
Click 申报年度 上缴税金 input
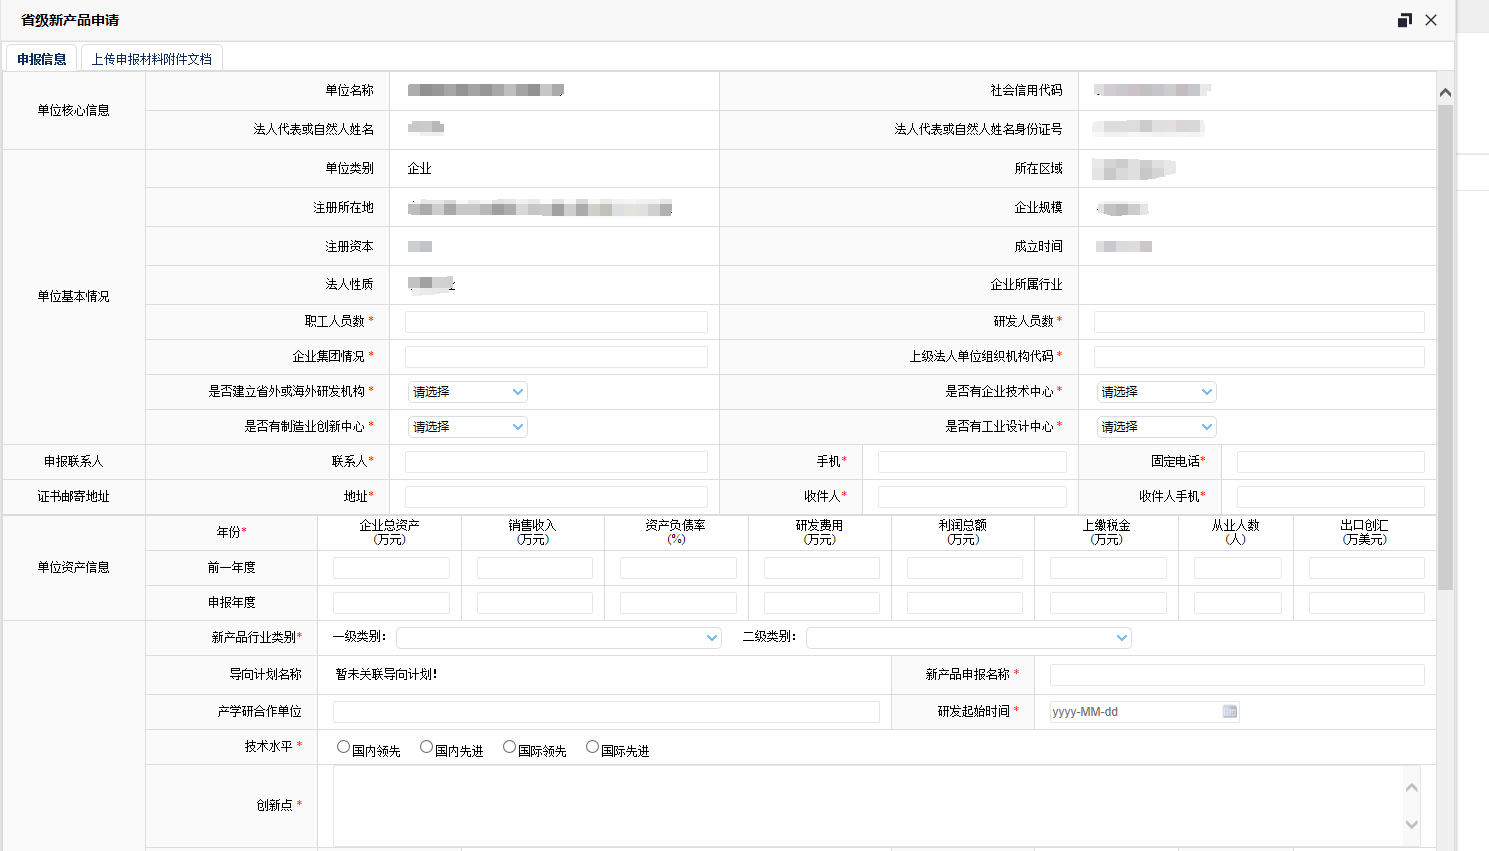(x=1108, y=603)
